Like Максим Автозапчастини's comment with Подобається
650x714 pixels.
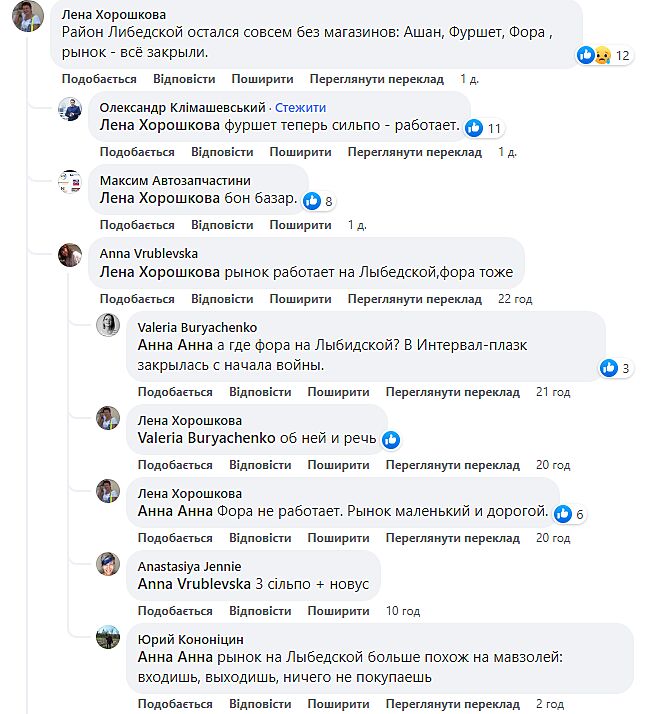137,225
